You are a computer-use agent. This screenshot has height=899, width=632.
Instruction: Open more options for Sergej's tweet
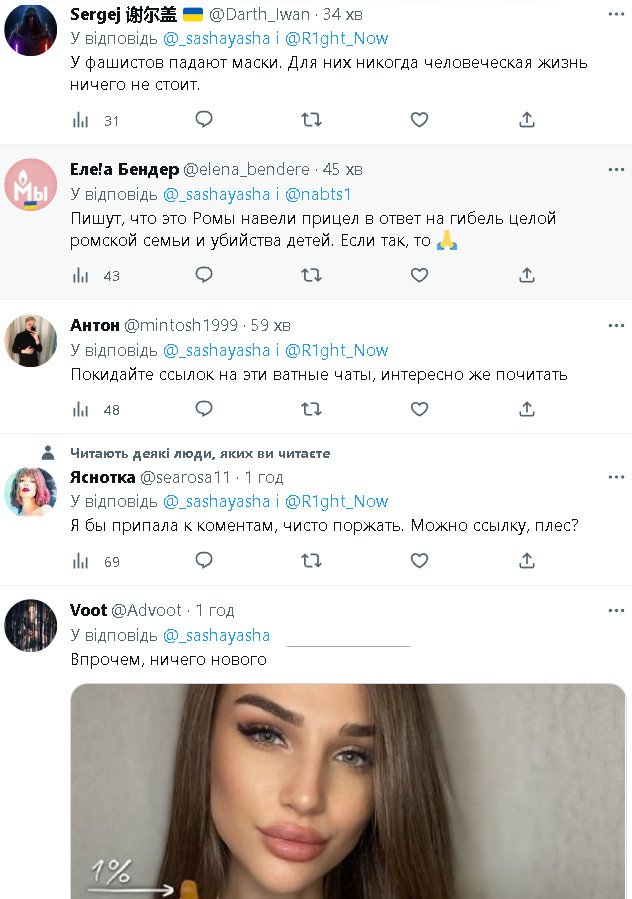click(612, 15)
